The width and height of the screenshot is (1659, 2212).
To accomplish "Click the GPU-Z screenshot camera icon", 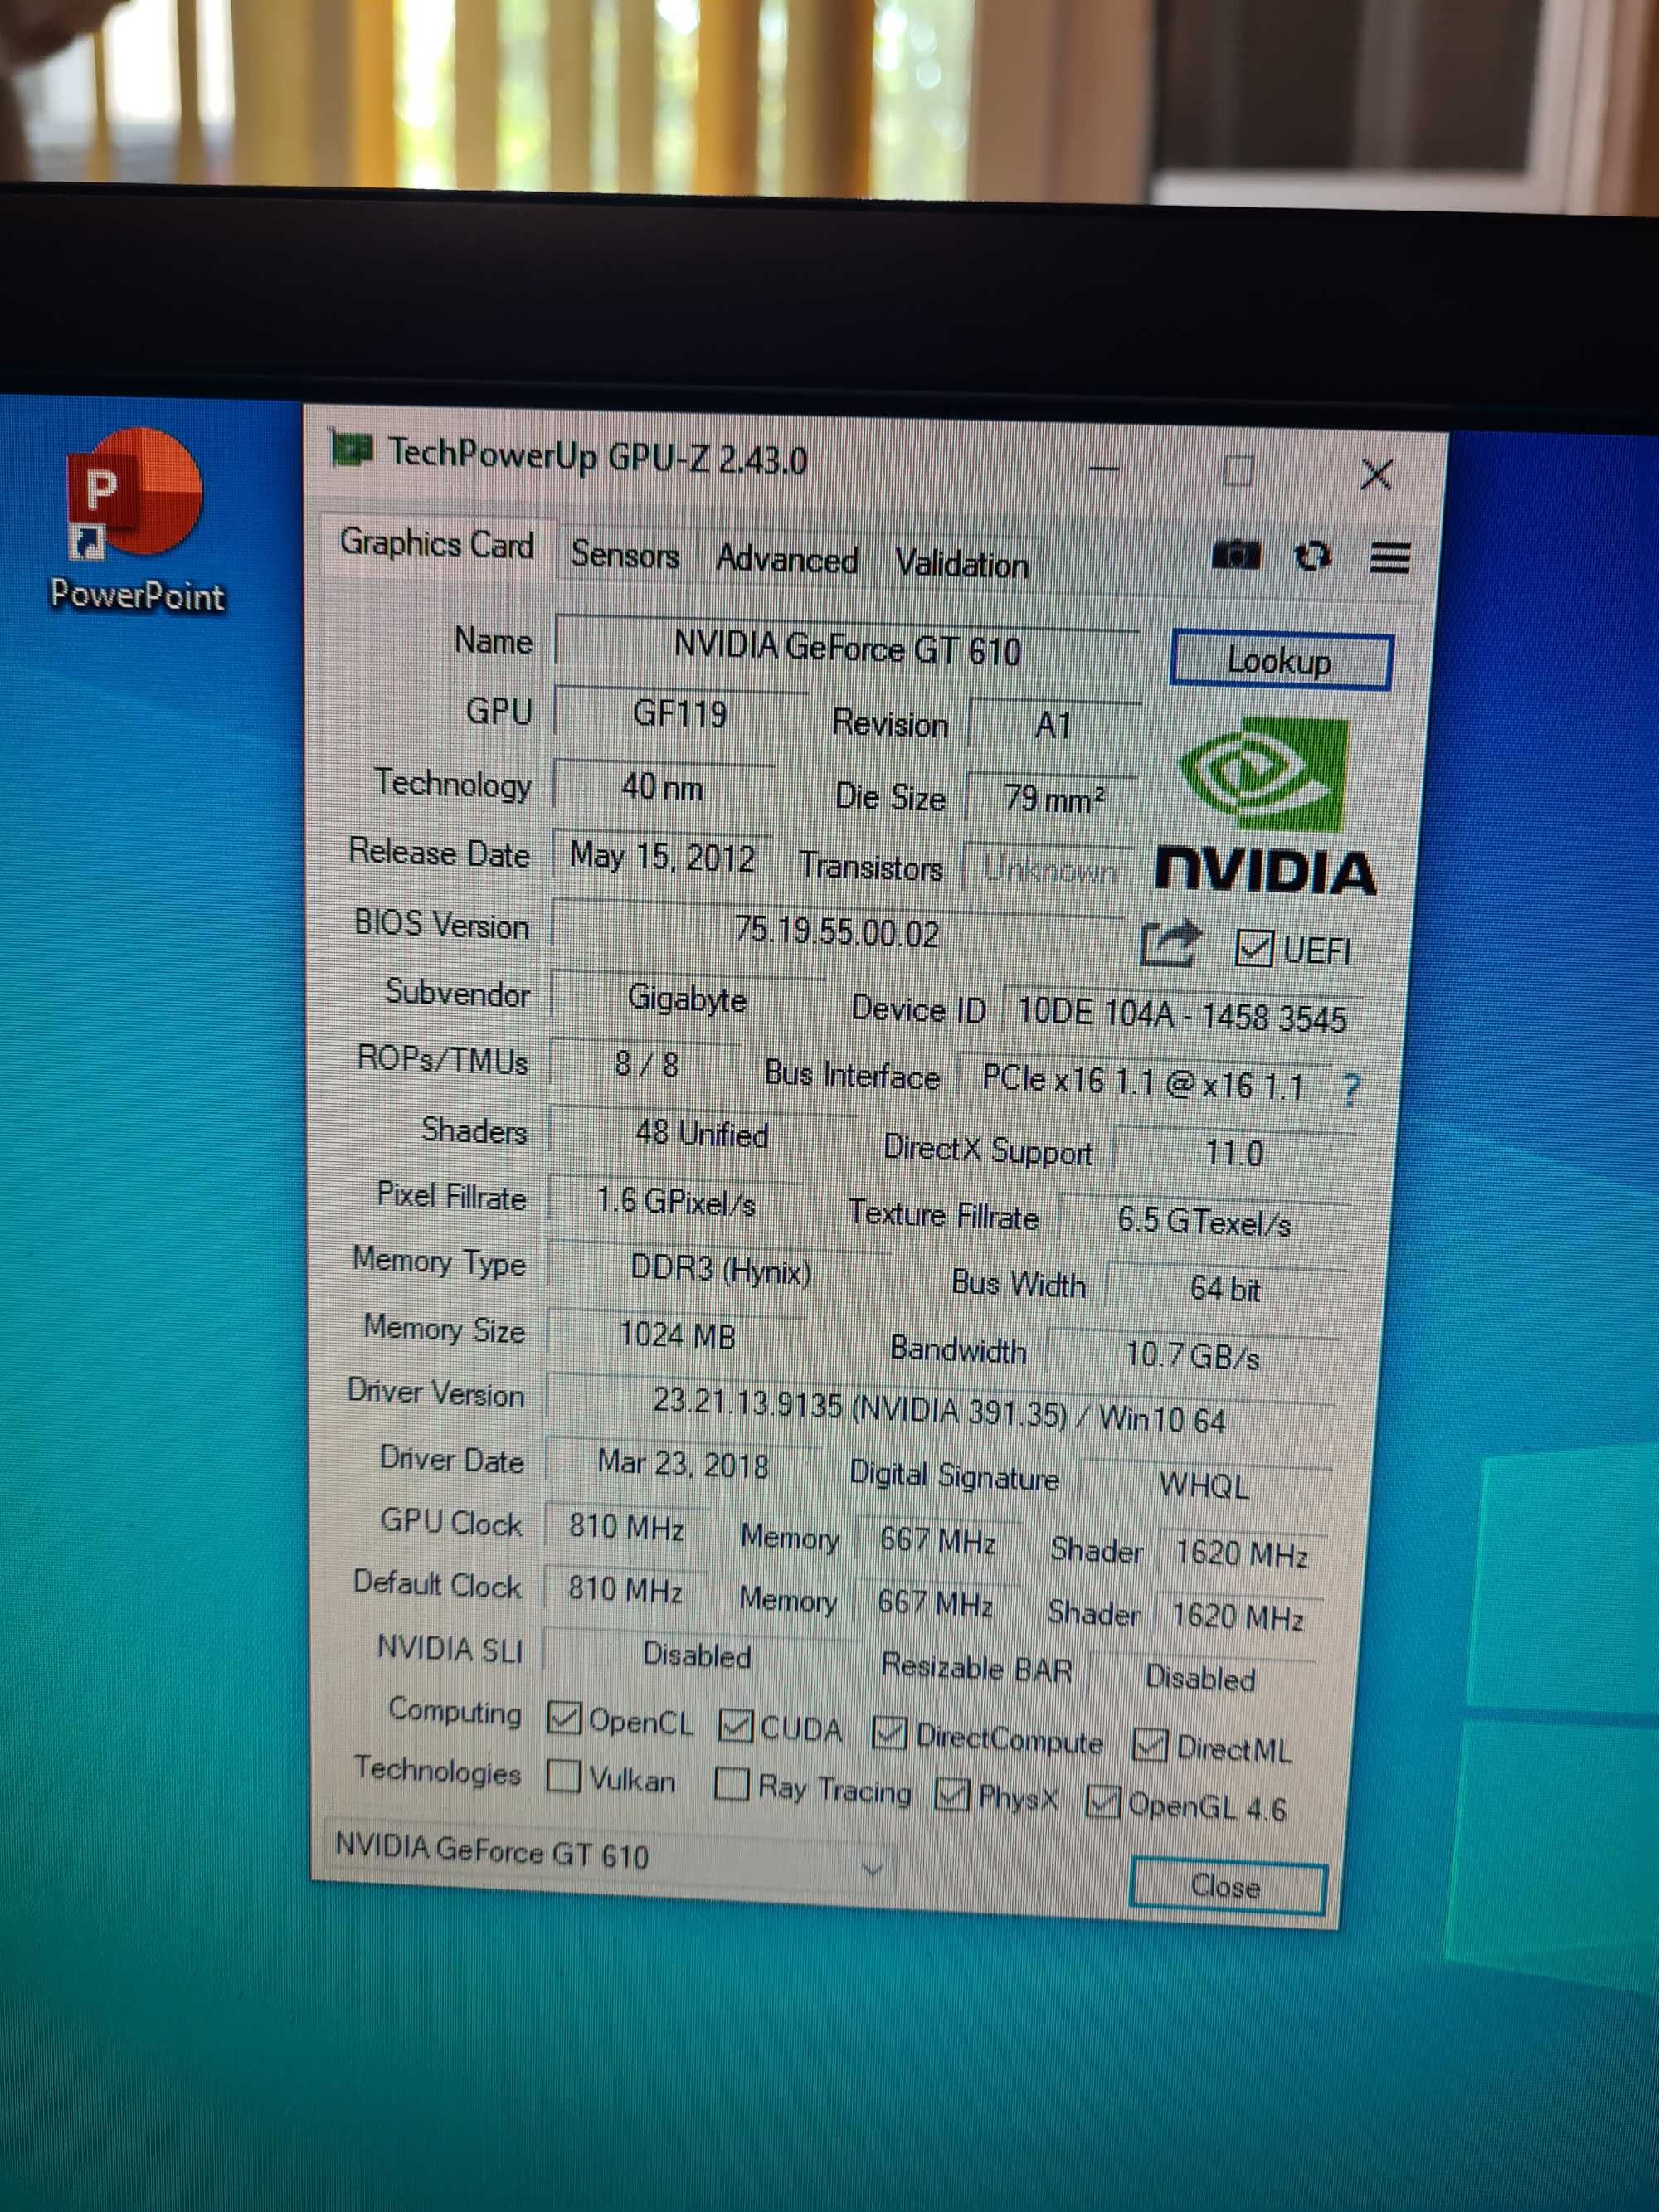I will [x=1236, y=554].
